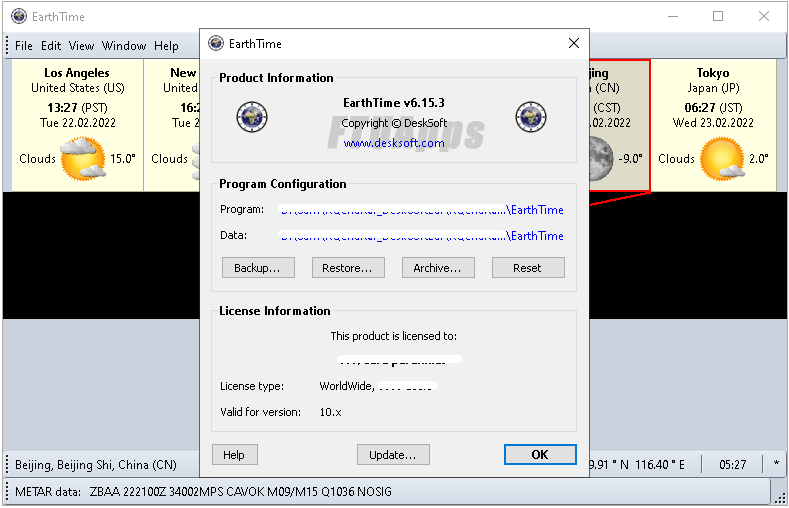The height and width of the screenshot is (508, 789).
Task: Open the View menu
Action: (x=82, y=46)
